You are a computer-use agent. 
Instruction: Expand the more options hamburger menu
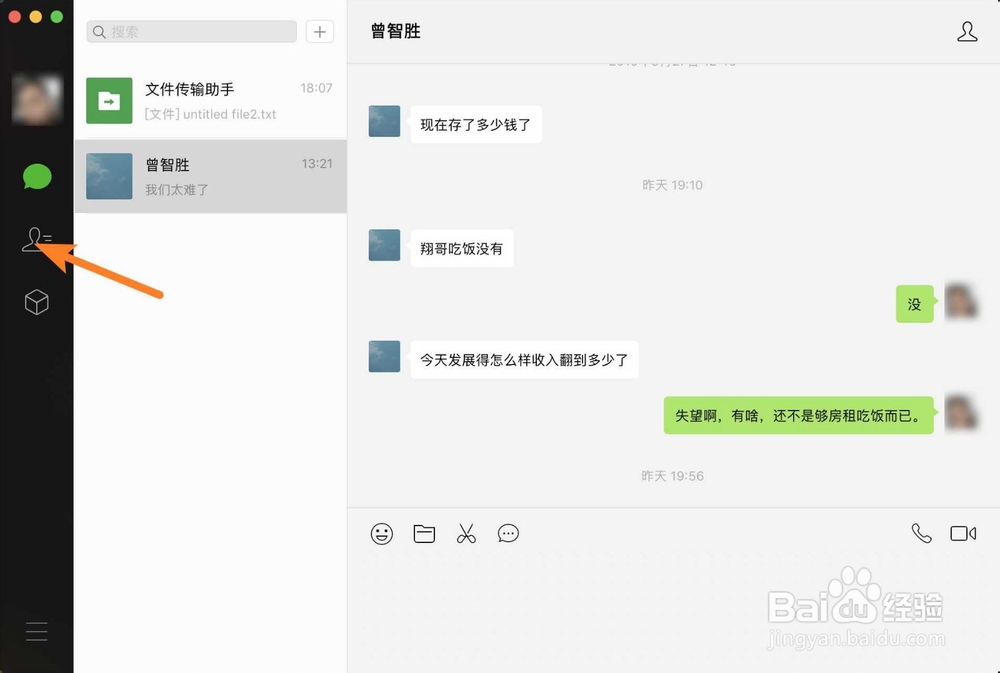[37, 632]
